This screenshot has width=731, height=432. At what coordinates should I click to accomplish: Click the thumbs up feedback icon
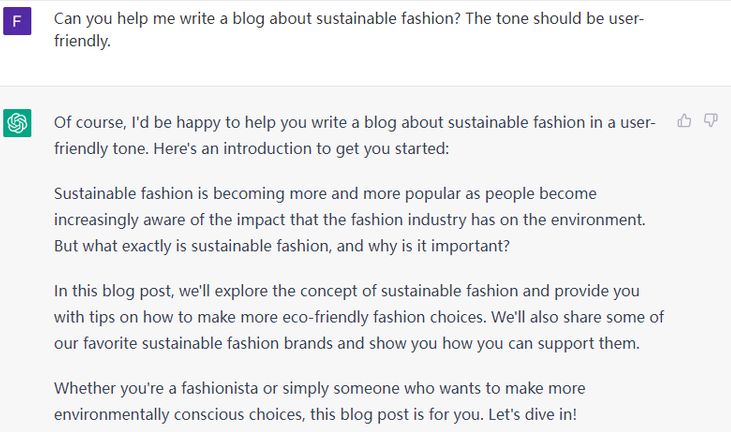point(685,121)
